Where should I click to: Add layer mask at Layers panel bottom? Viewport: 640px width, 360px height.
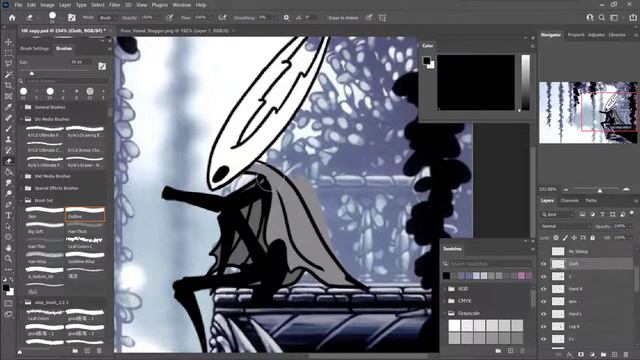tap(581, 355)
